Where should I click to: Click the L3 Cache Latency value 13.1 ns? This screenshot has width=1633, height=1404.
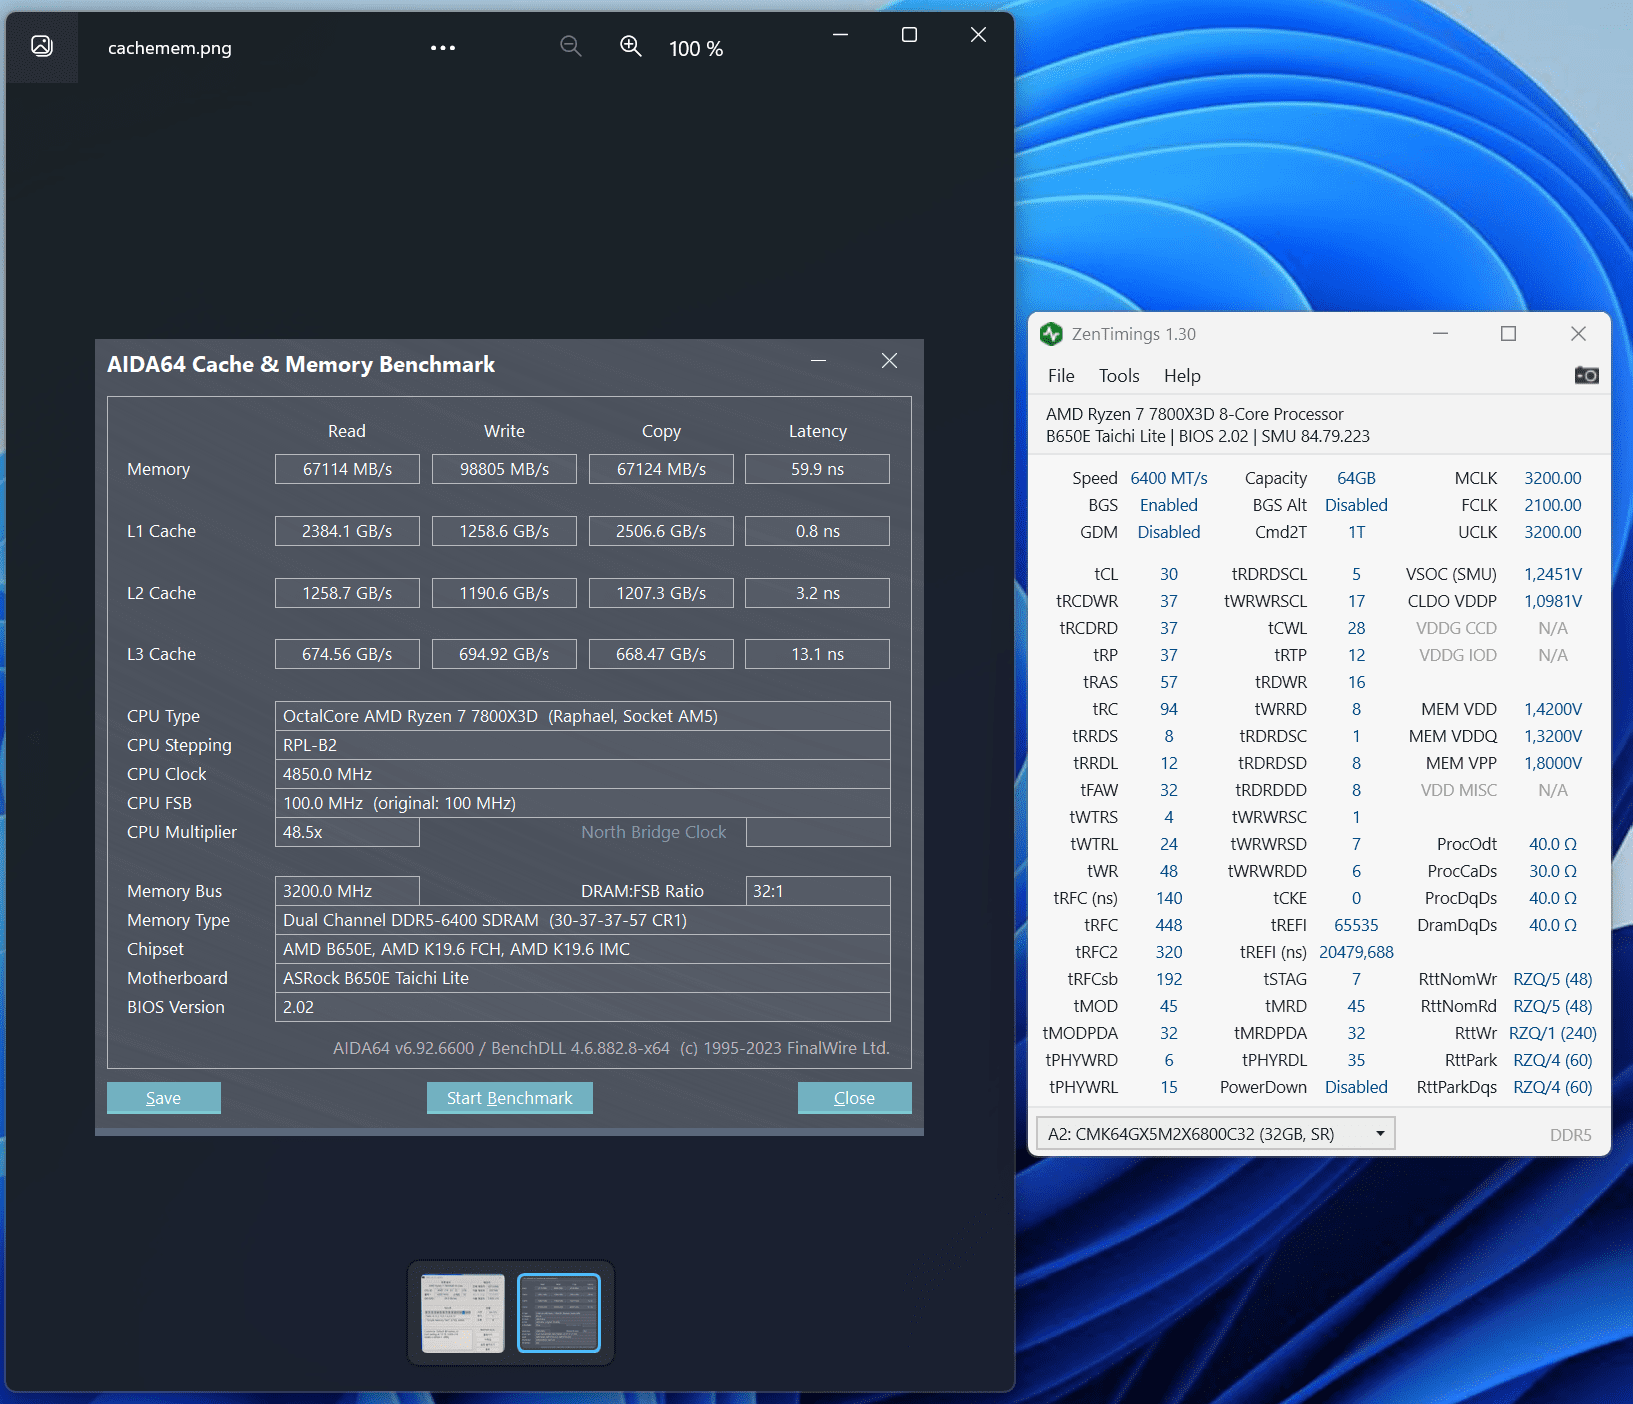818,654
